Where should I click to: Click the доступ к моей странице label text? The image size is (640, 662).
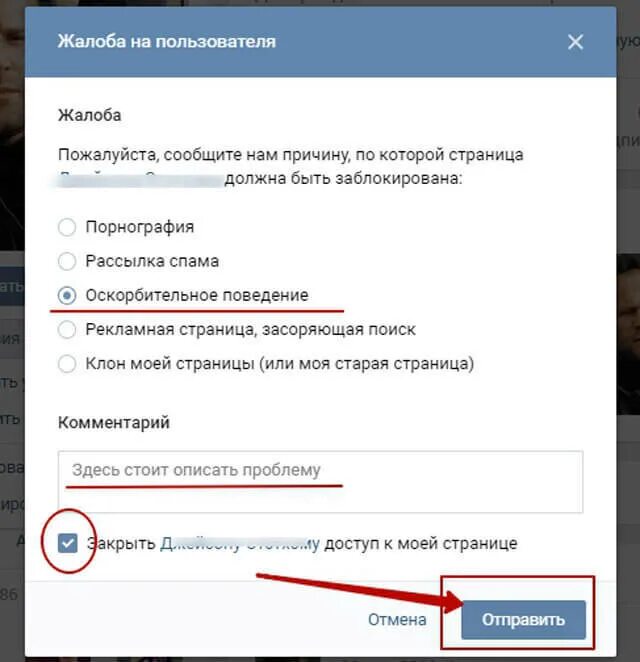[421, 543]
